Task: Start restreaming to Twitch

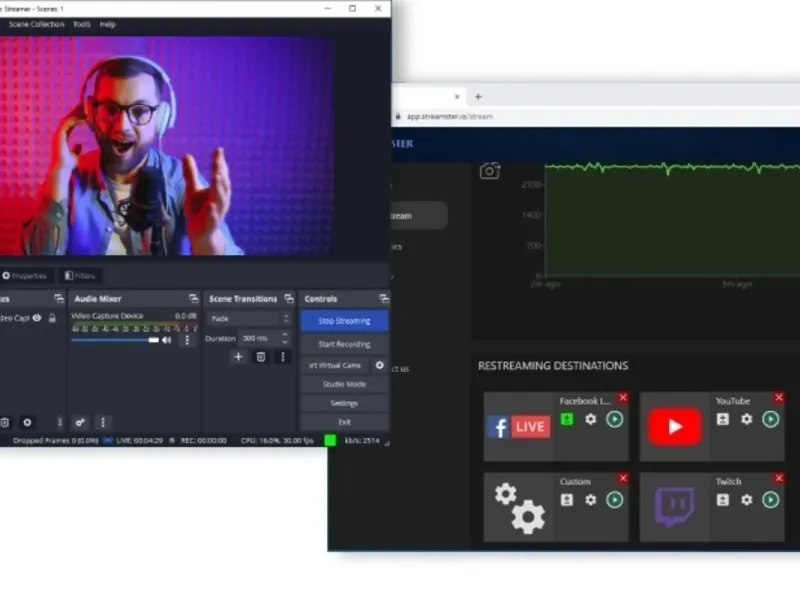Action: pos(771,500)
